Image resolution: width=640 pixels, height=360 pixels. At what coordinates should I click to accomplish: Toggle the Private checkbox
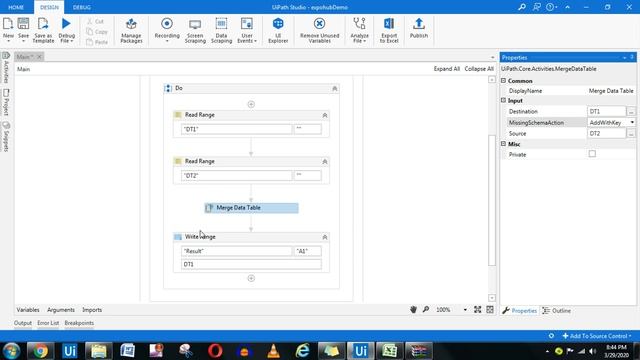pos(592,154)
